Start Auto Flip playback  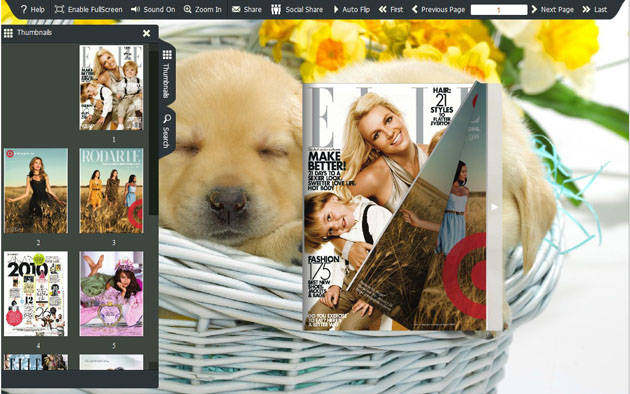(352, 9)
